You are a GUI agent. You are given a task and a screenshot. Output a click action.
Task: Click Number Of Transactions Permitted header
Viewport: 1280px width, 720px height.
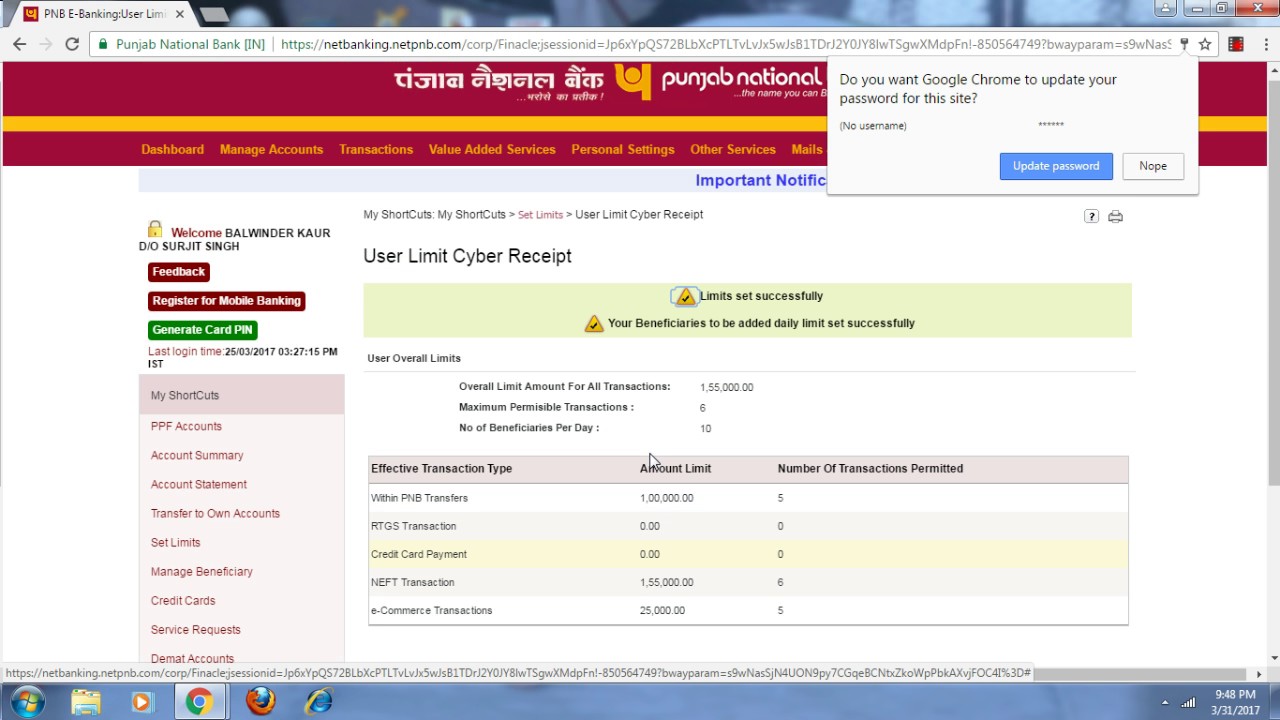click(870, 468)
